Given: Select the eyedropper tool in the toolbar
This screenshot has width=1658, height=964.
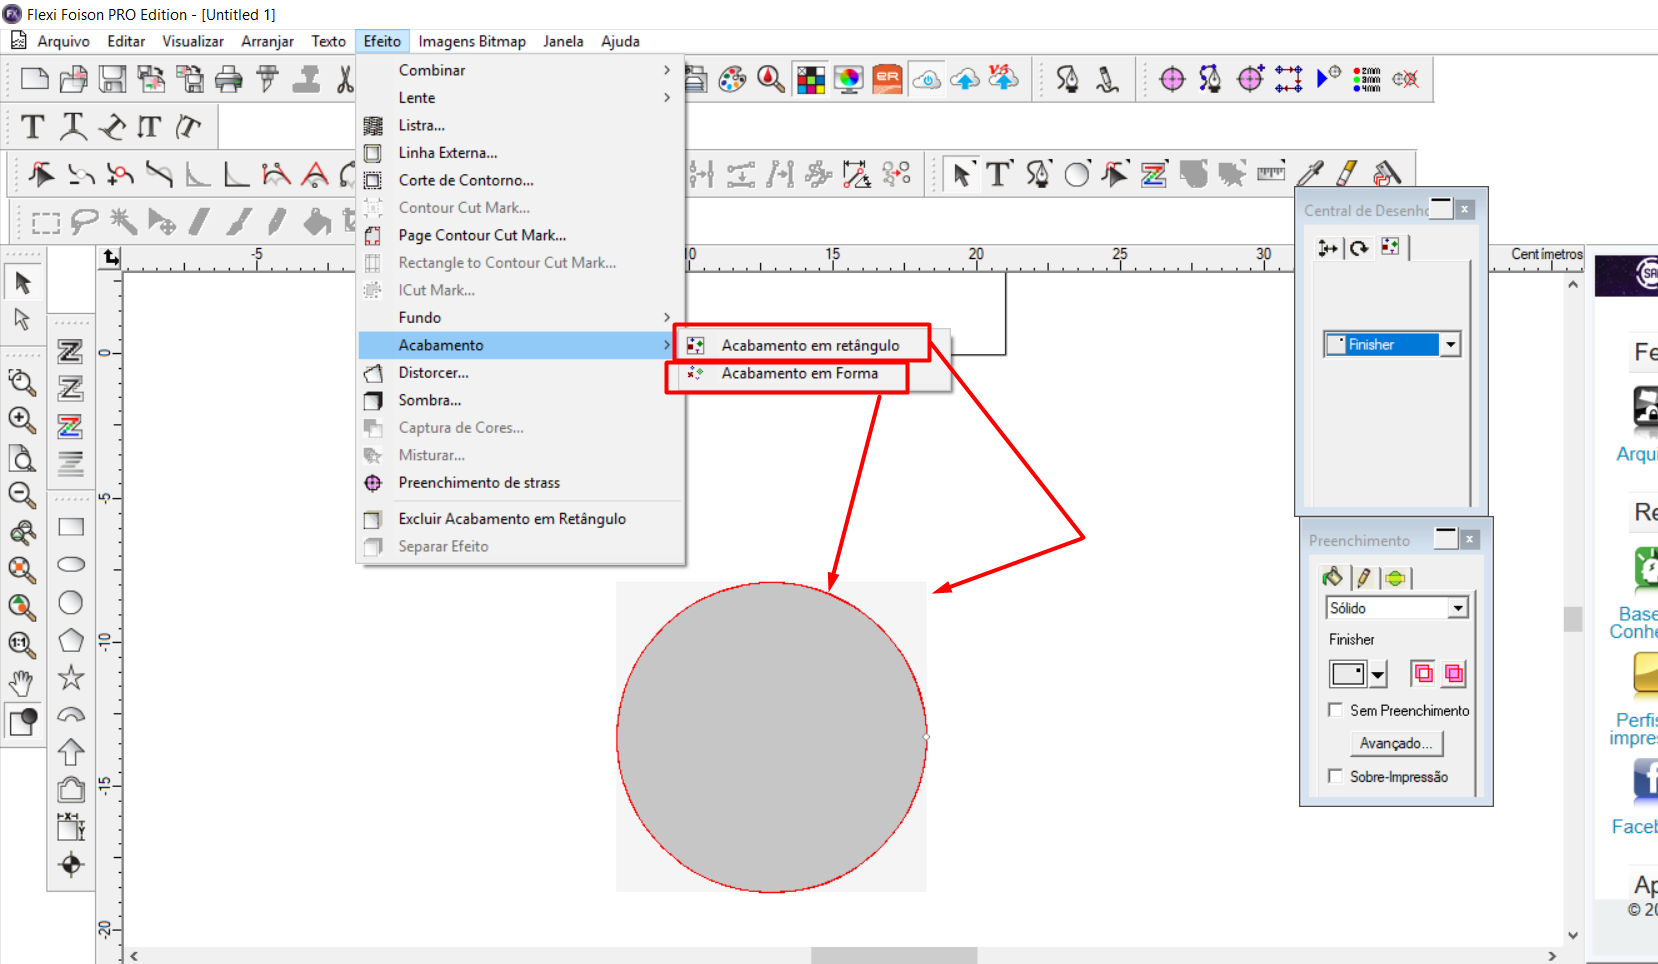Looking at the screenshot, I should coord(1310,174).
